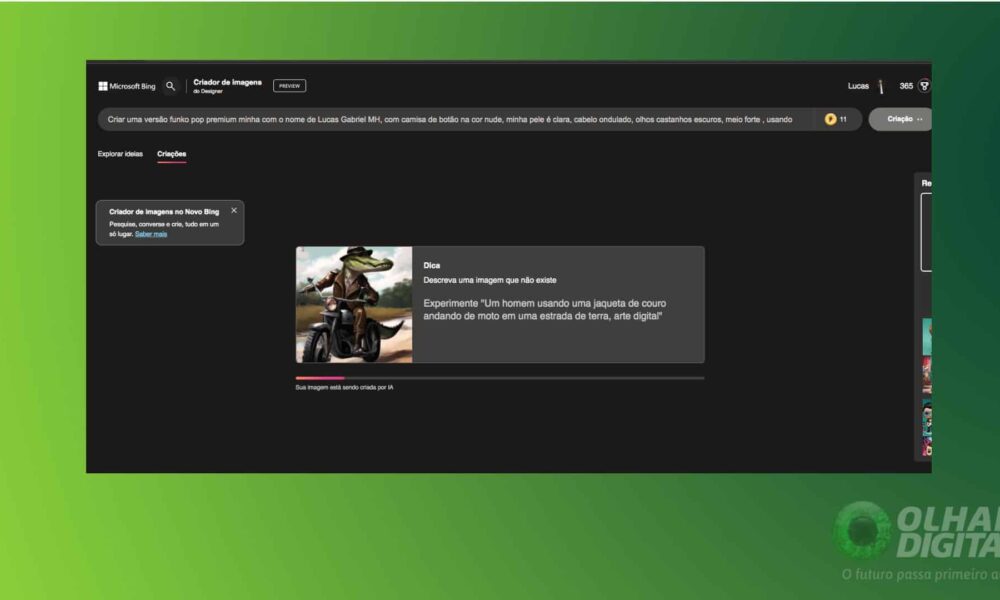Switch to Explorar ideias tab

click(x=120, y=154)
